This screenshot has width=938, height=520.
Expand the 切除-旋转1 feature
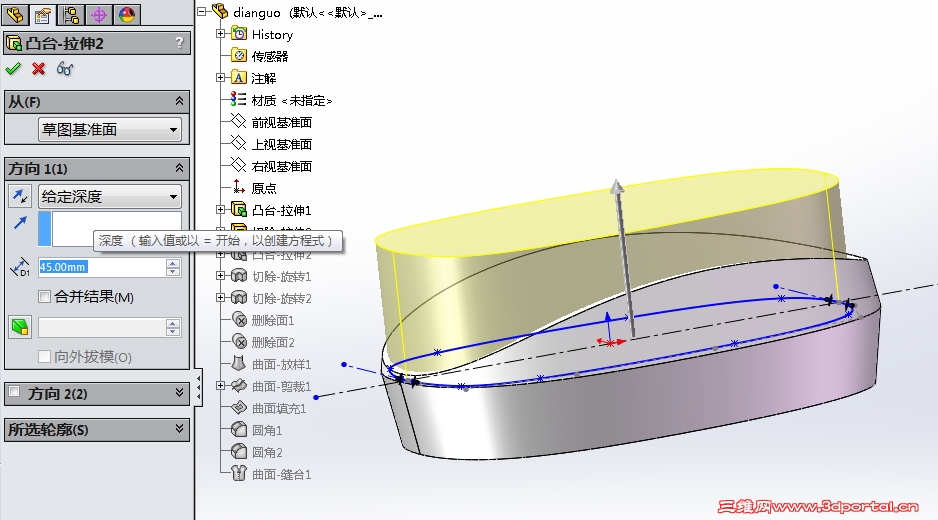click(221, 276)
